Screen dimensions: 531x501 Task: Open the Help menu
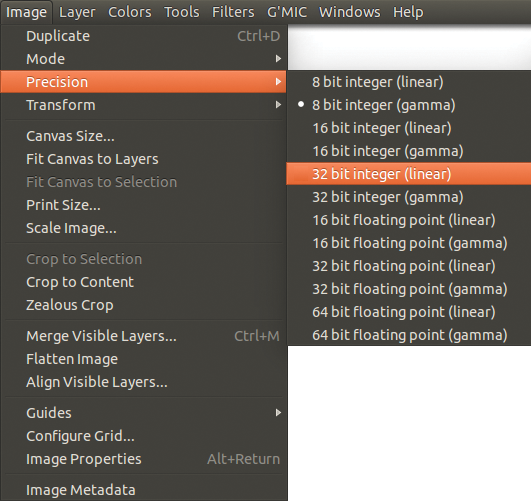coord(408,12)
